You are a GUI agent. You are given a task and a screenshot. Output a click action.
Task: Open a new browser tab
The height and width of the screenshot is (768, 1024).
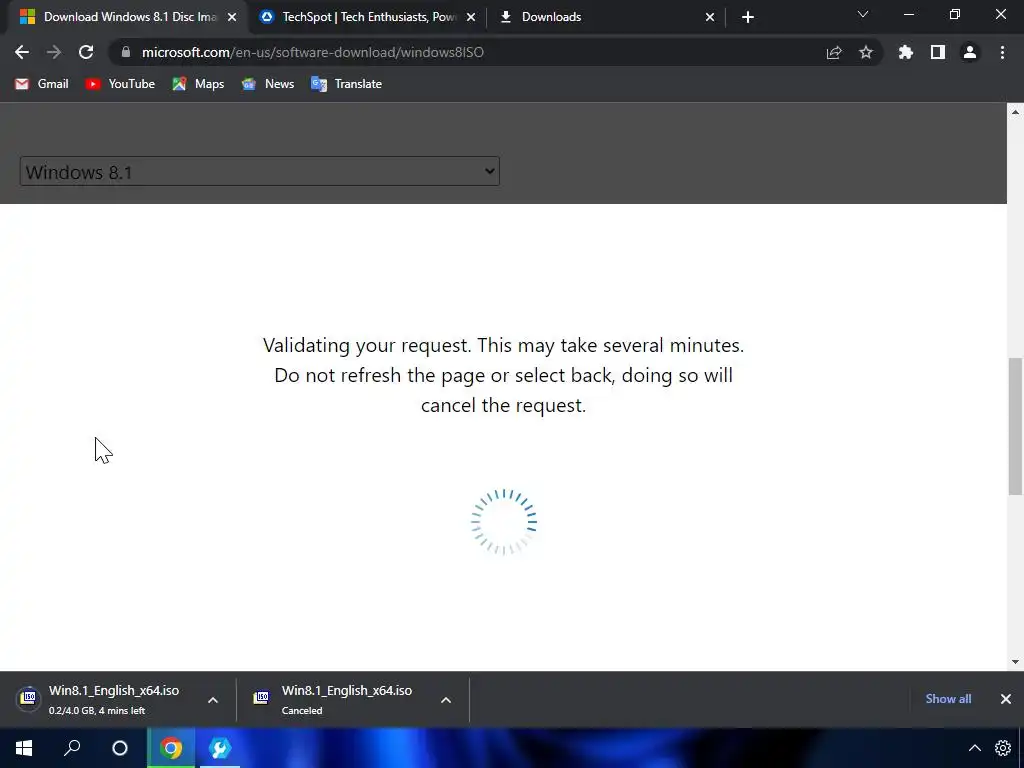(x=748, y=17)
